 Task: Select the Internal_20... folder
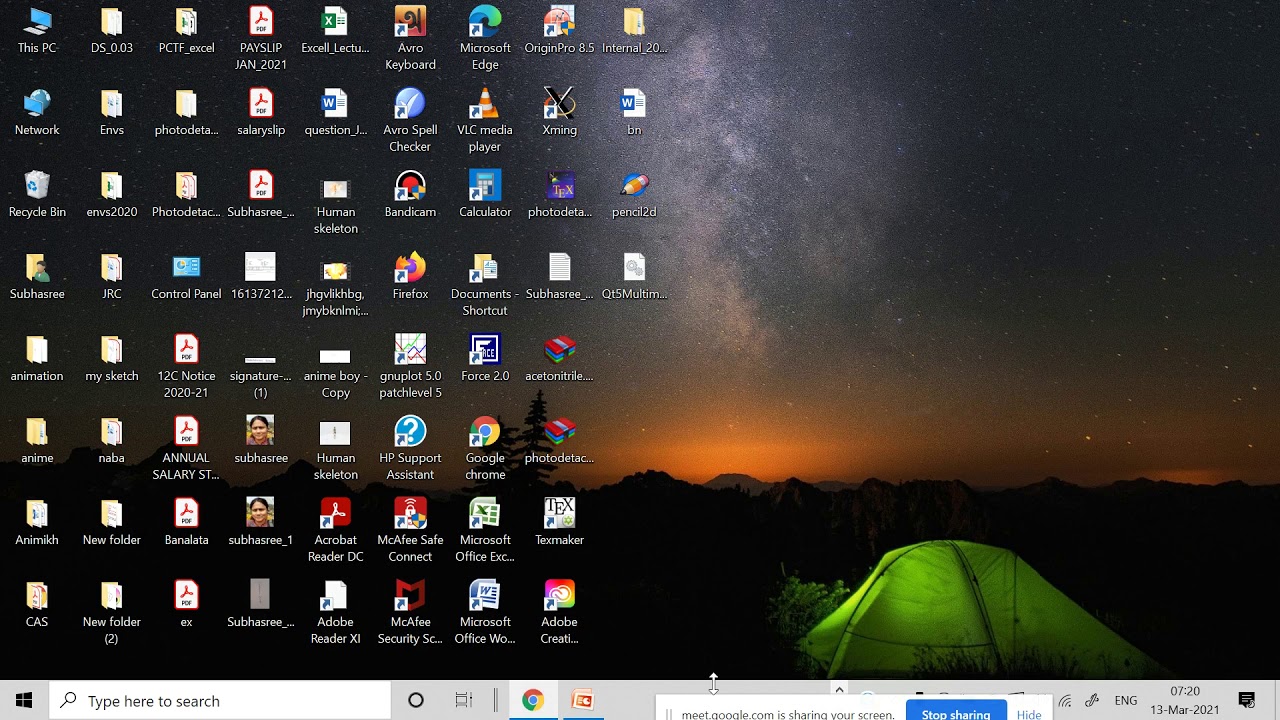click(634, 31)
